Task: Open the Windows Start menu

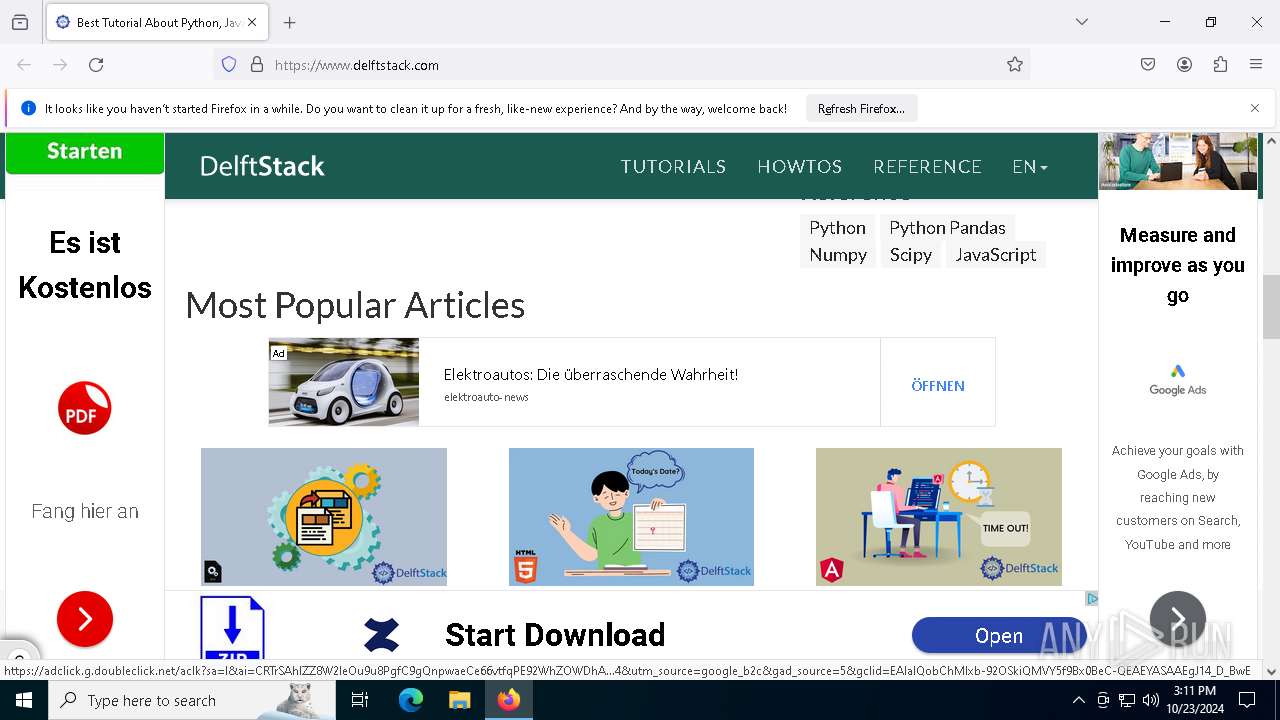Action: tap(24, 700)
